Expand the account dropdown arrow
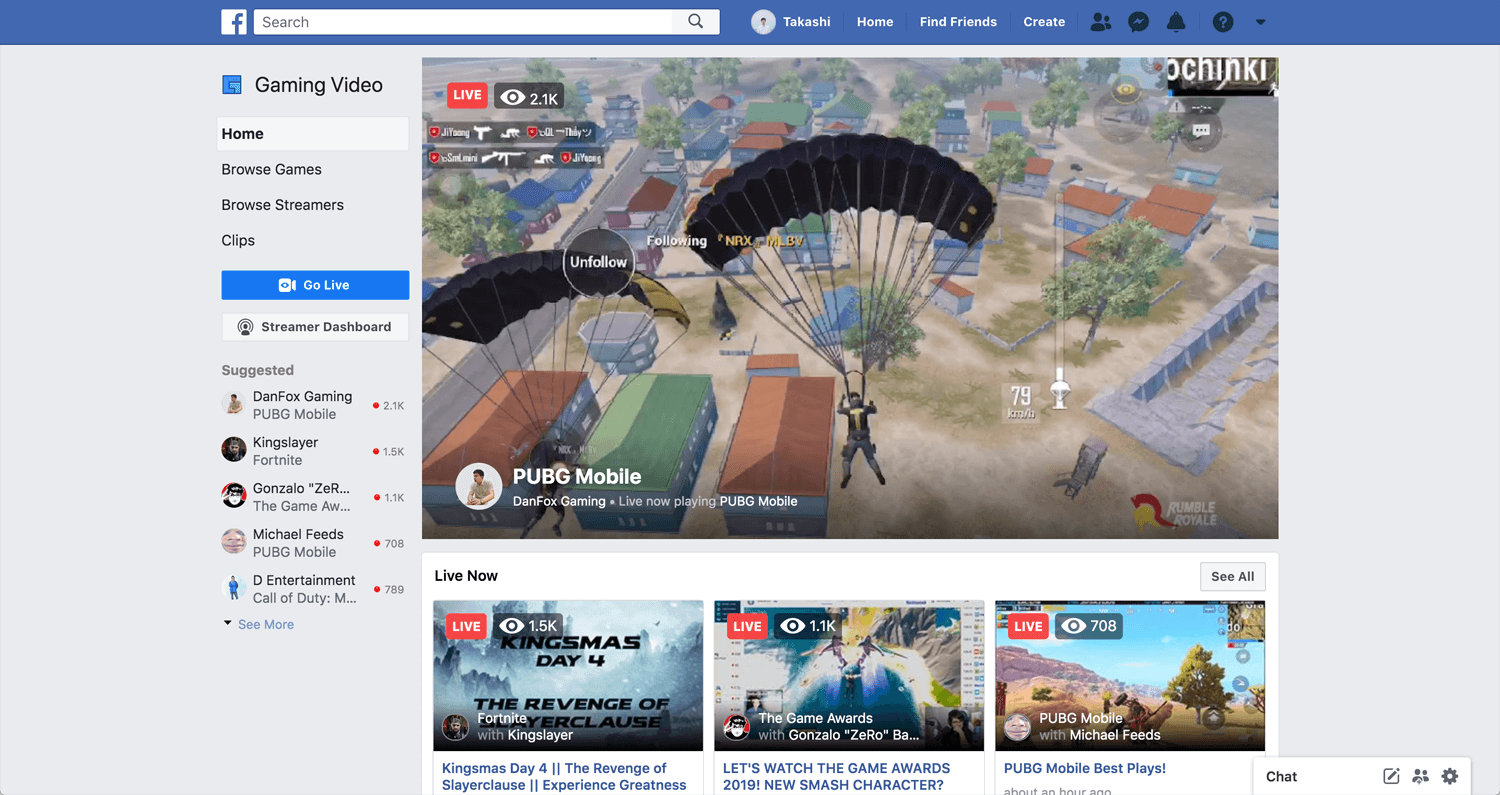 pos(1260,22)
